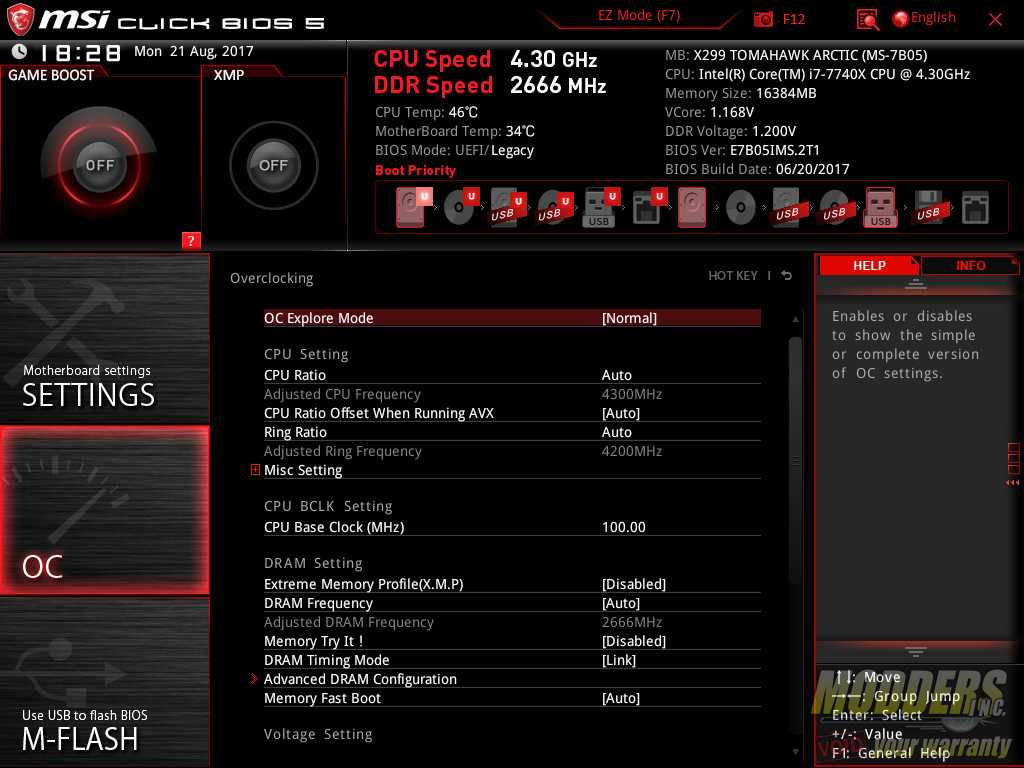Click the Adjusted DRAM Frequency 2666MHz row
The height and width of the screenshot is (768, 1024).
coord(512,622)
